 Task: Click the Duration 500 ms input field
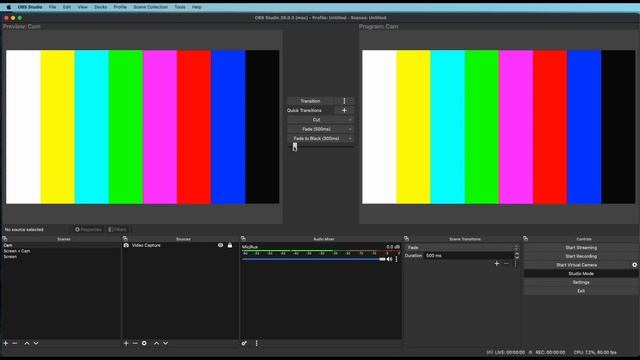point(468,256)
